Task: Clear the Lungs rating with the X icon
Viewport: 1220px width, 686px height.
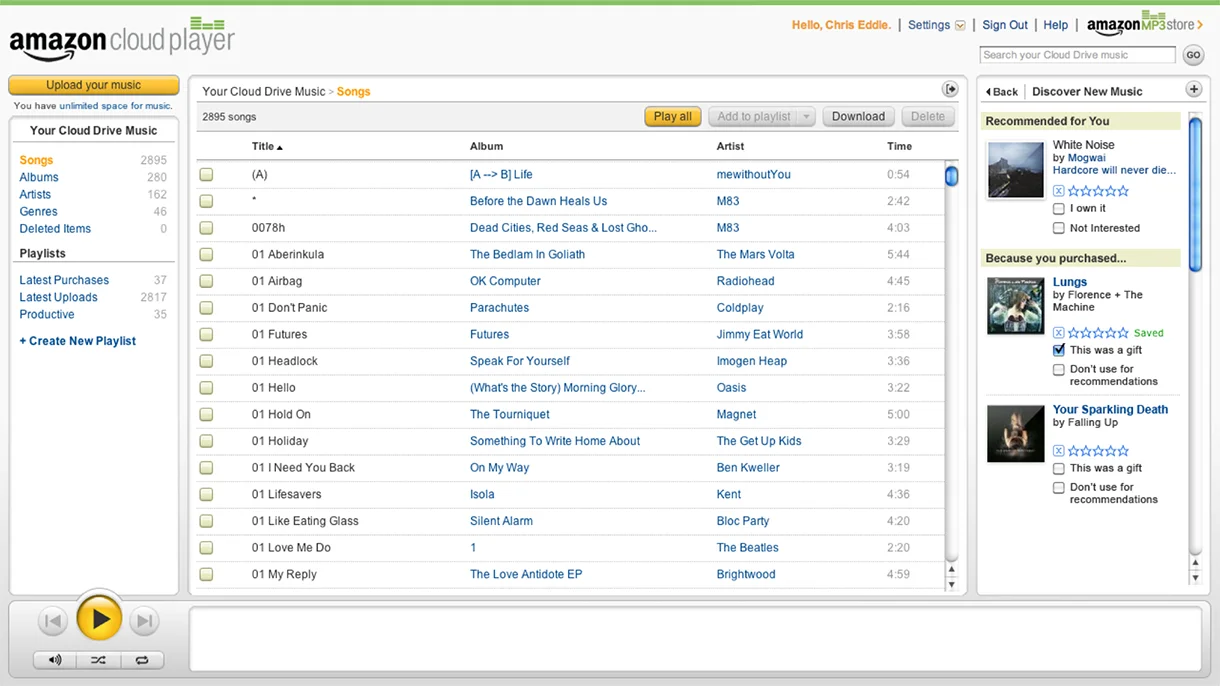Action: (x=1059, y=333)
